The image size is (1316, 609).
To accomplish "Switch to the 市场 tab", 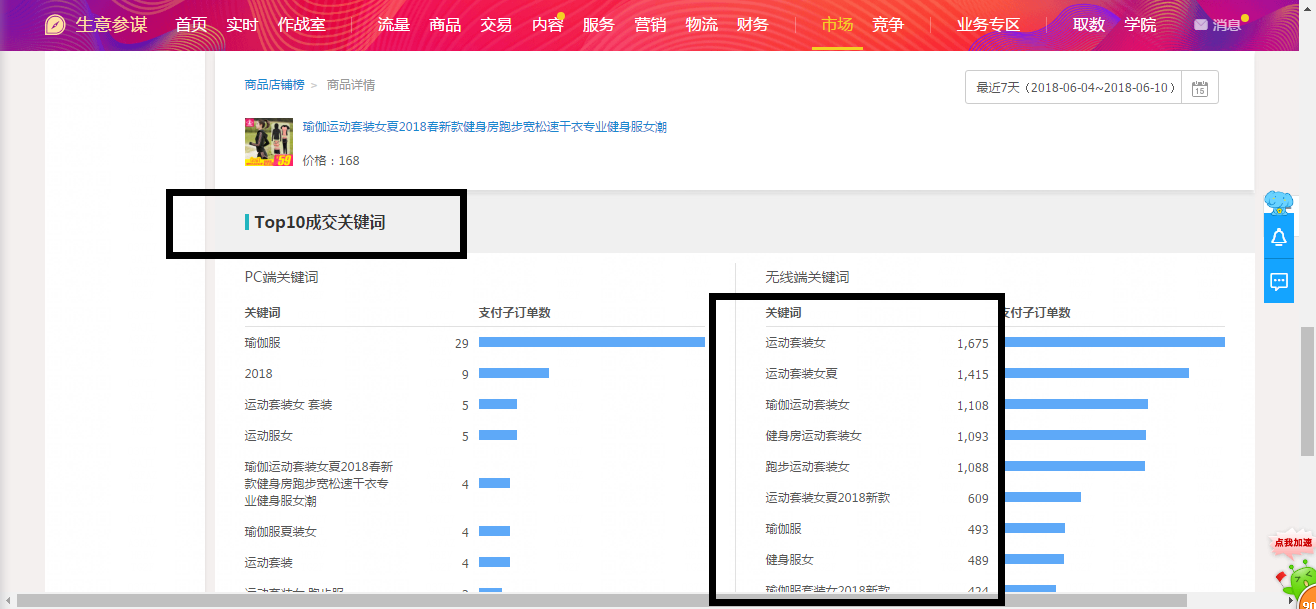I will 837,25.
